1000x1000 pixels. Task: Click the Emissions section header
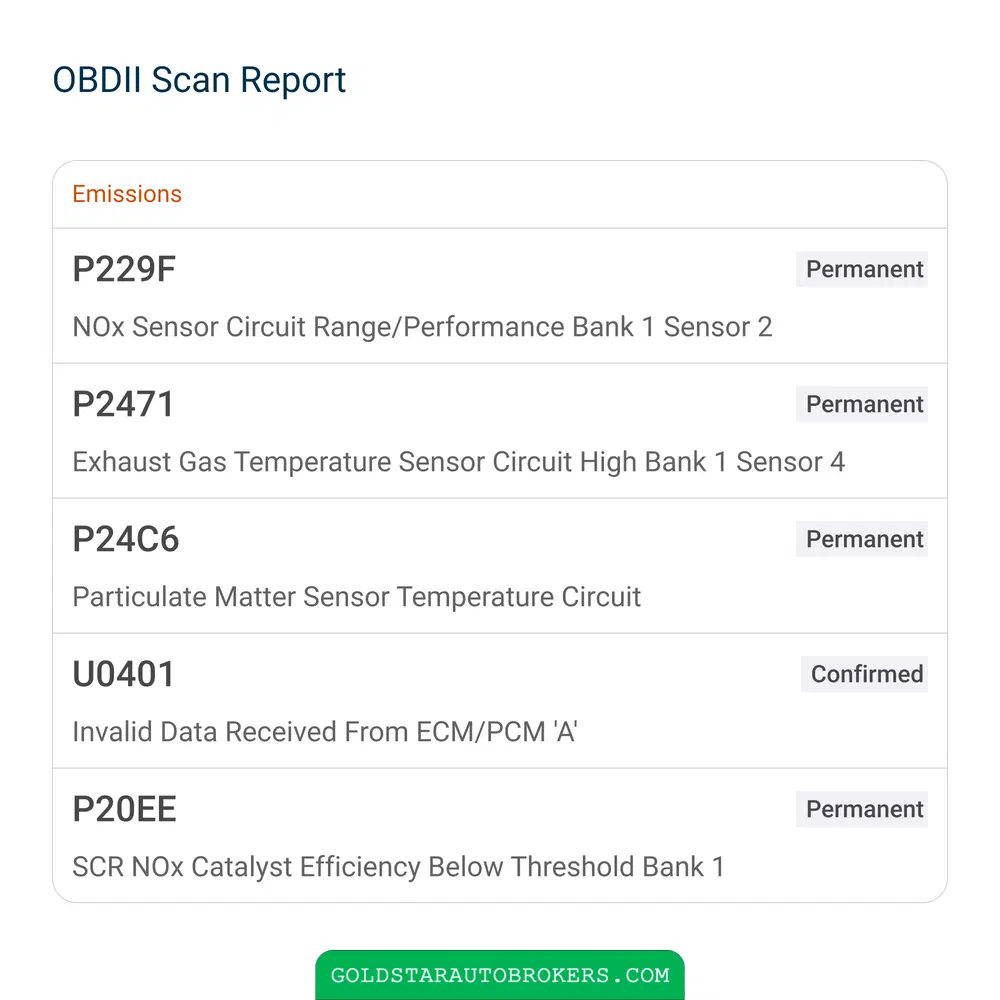click(x=127, y=194)
